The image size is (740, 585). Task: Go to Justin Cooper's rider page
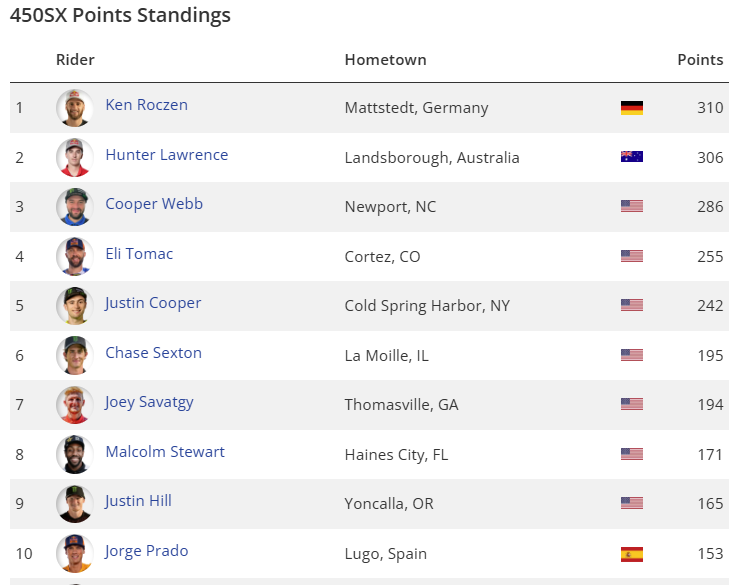tap(153, 303)
